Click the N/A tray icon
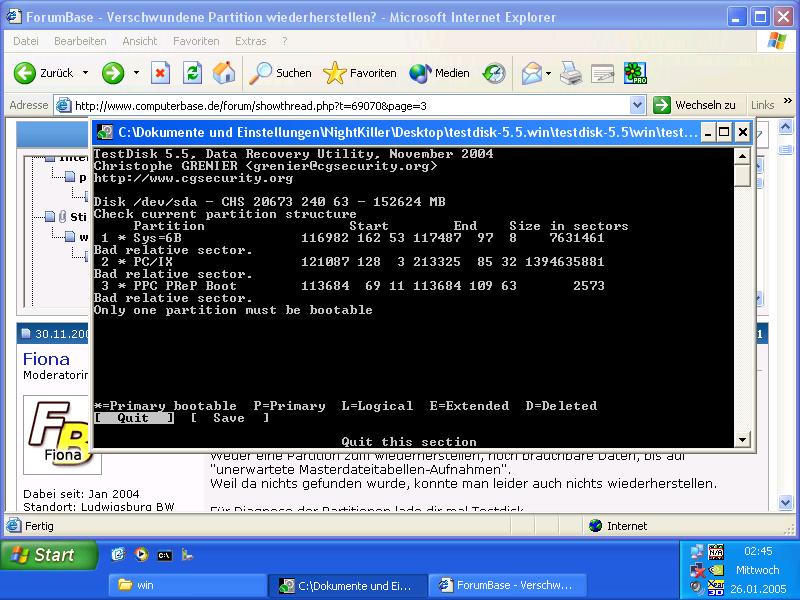Image resolution: width=800 pixels, height=600 pixels. (x=716, y=552)
